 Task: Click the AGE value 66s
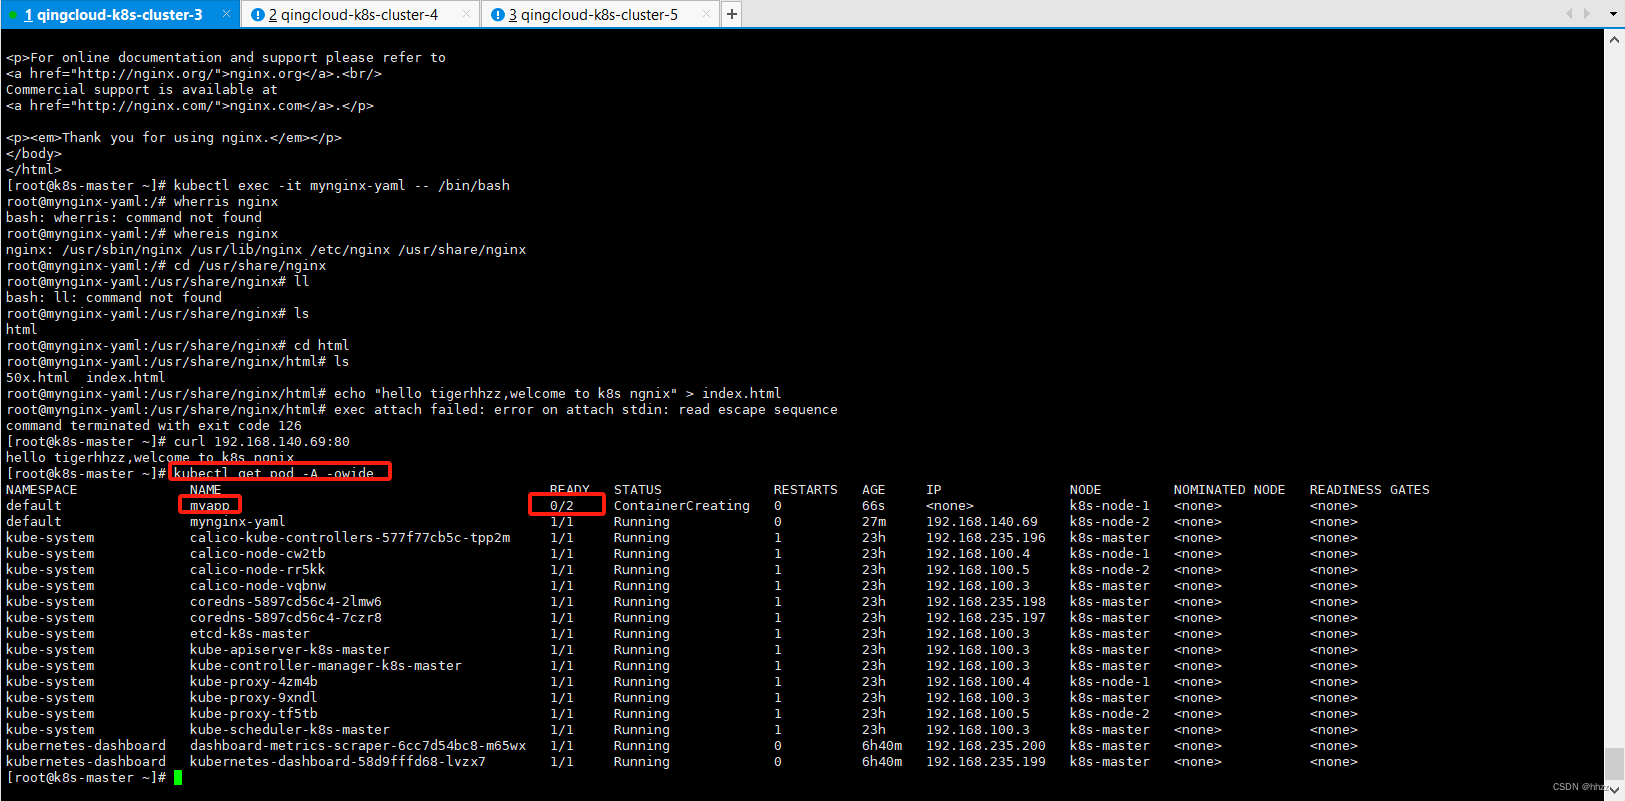click(874, 505)
